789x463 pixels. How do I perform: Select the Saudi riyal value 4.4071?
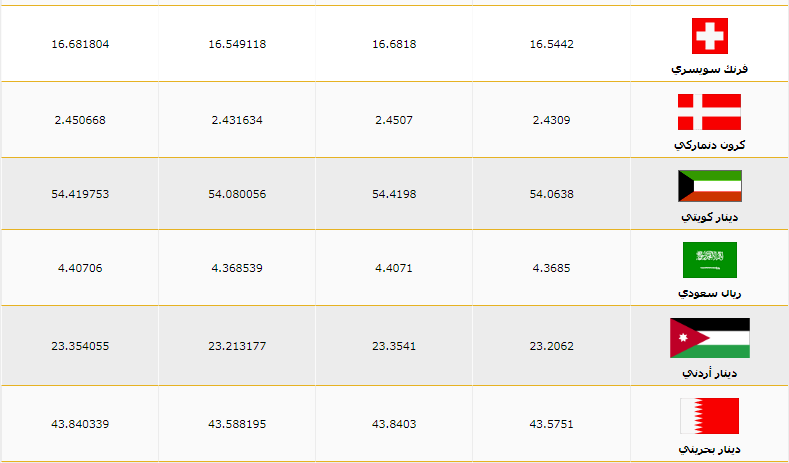[394, 268]
